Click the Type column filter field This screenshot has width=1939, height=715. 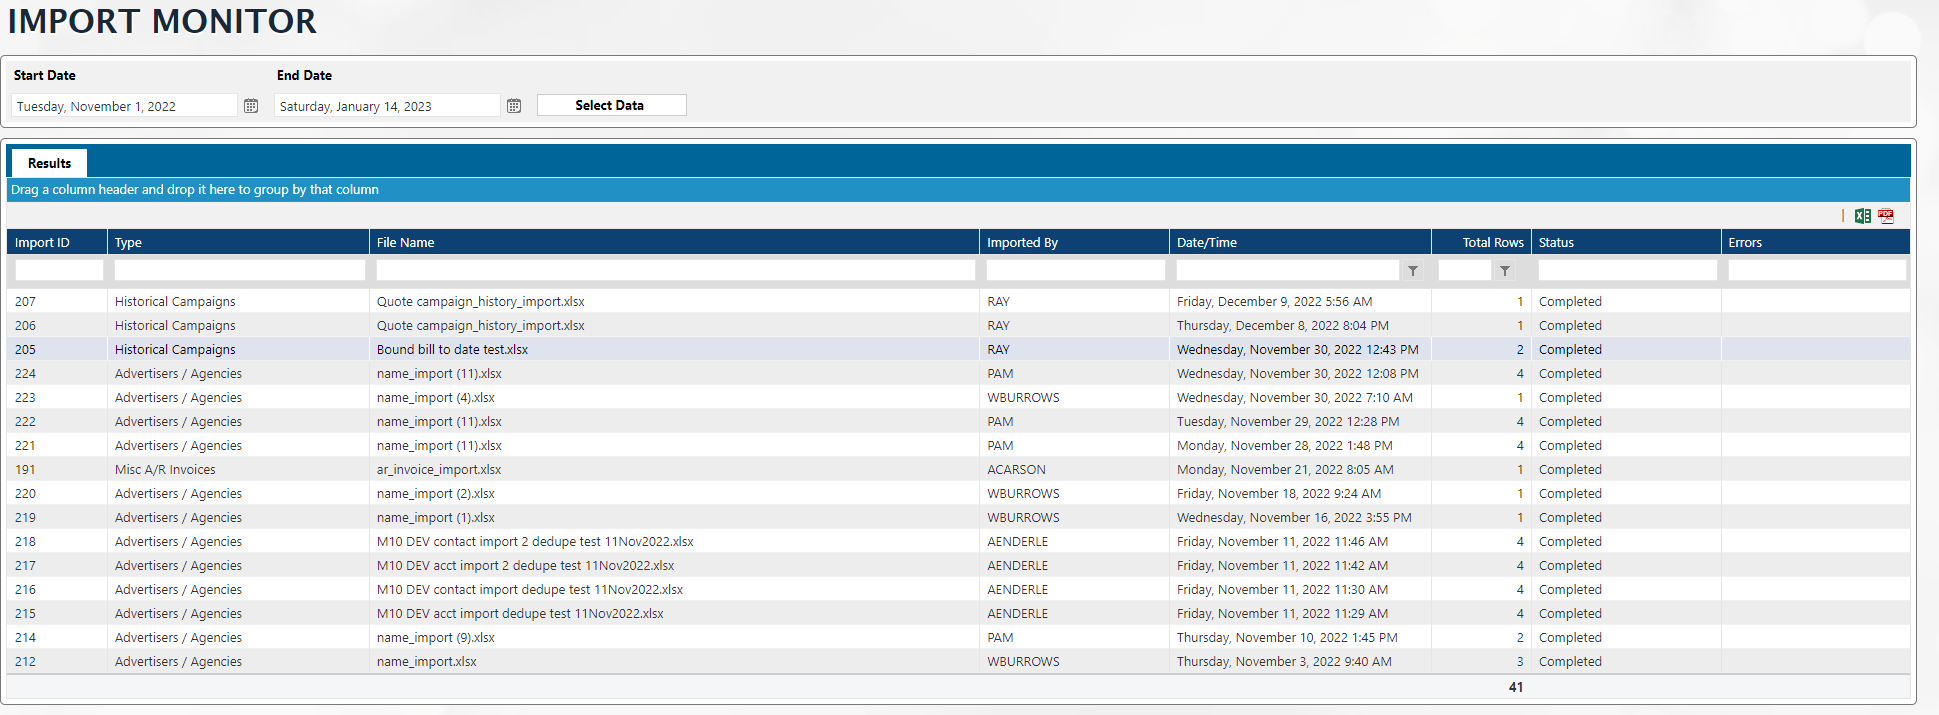239,271
